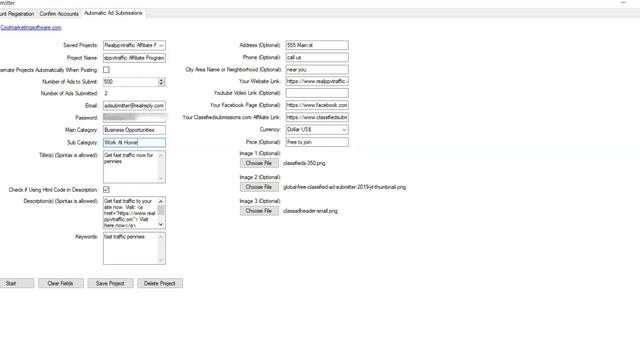640x360 pixels.
Task: Click the Titles box scrollbar
Action: tap(161, 167)
